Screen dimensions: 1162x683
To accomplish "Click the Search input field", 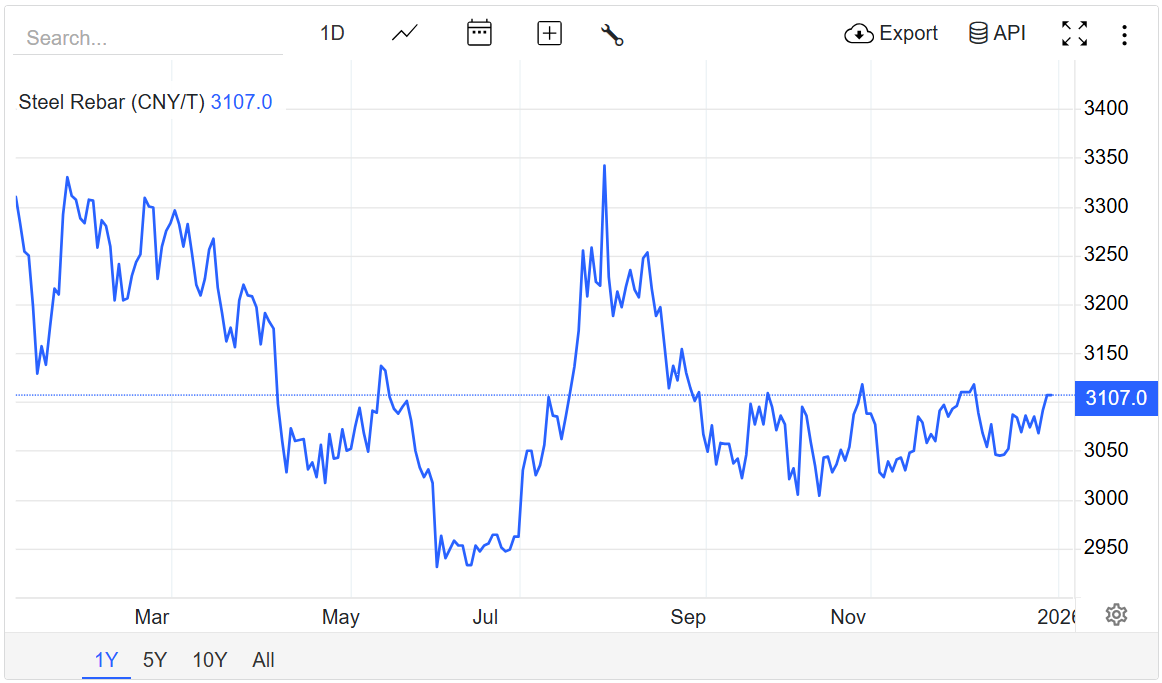I will click(147, 38).
